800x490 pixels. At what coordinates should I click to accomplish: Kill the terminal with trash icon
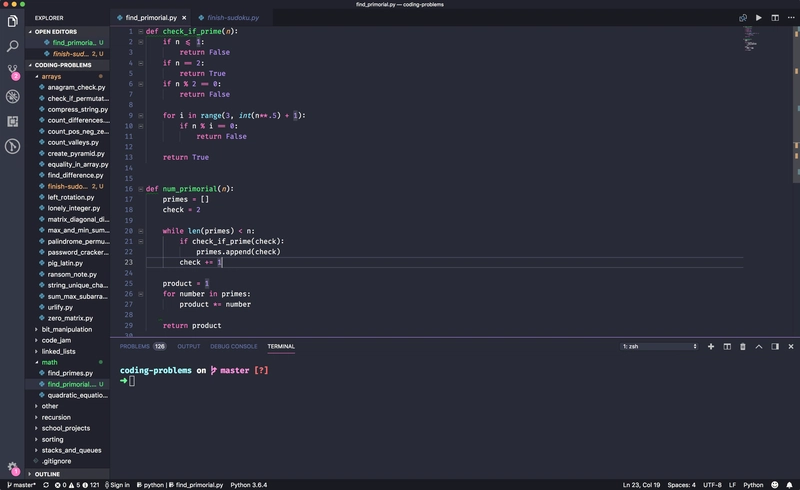point(743,346)
